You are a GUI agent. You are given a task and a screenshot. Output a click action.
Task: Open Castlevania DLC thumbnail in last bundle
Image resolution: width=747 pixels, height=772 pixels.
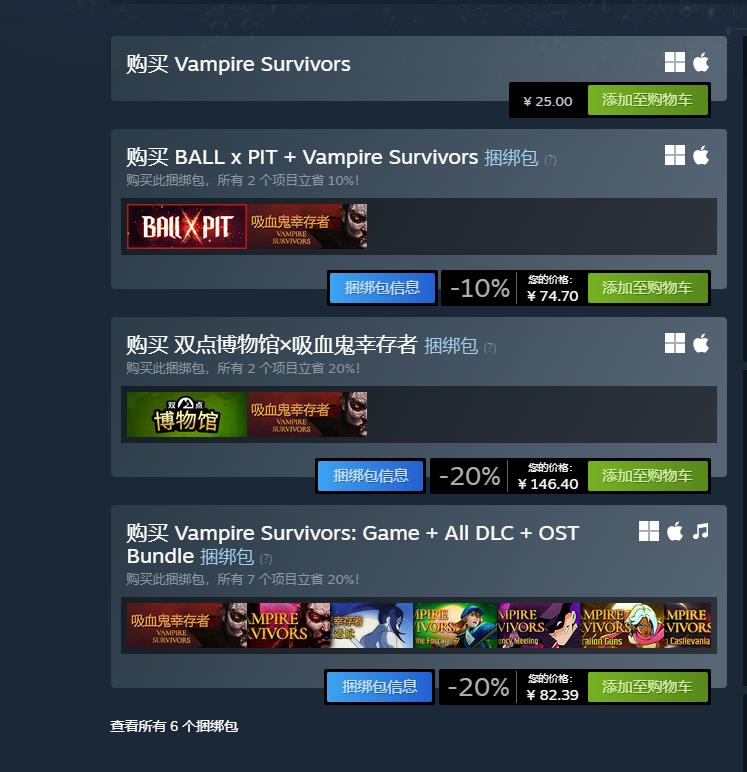[x=687, y=625]
